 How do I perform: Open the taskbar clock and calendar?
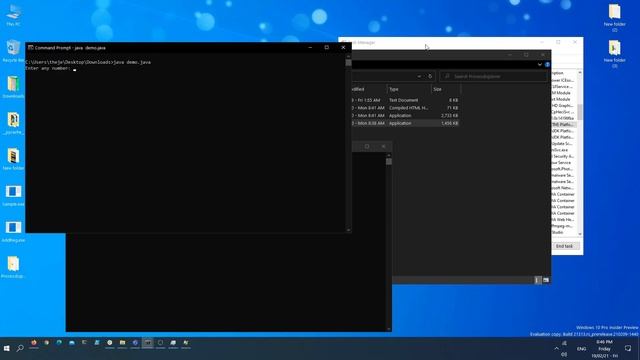pyautogui.click(x=604, y=349)
